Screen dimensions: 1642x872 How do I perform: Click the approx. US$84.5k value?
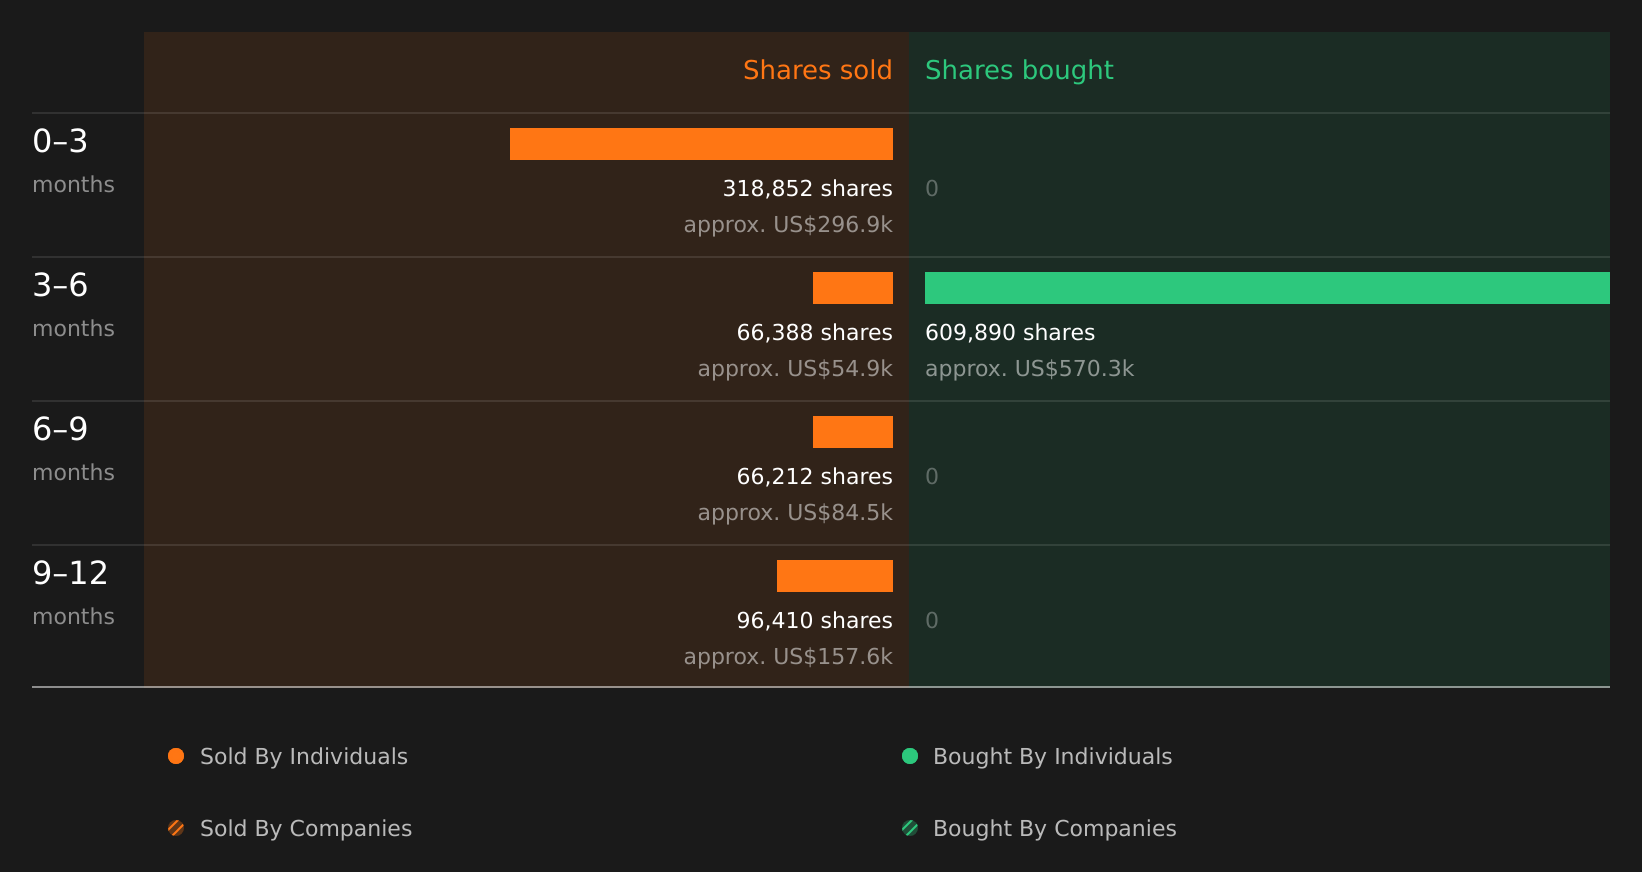pos(795,513)
